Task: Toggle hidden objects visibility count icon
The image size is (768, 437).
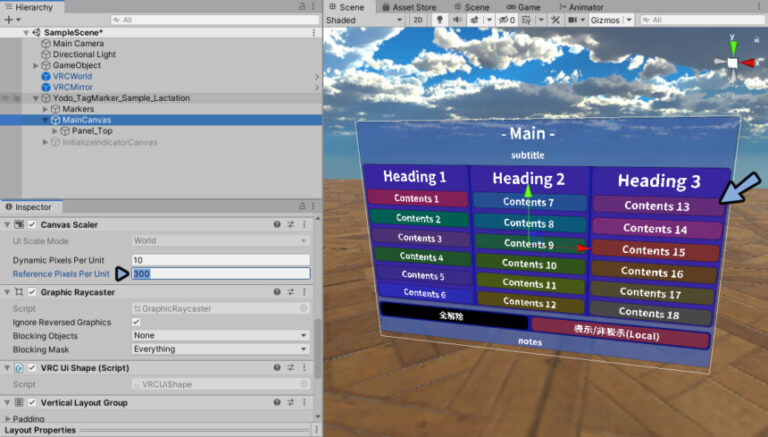Action: point(506,20)
